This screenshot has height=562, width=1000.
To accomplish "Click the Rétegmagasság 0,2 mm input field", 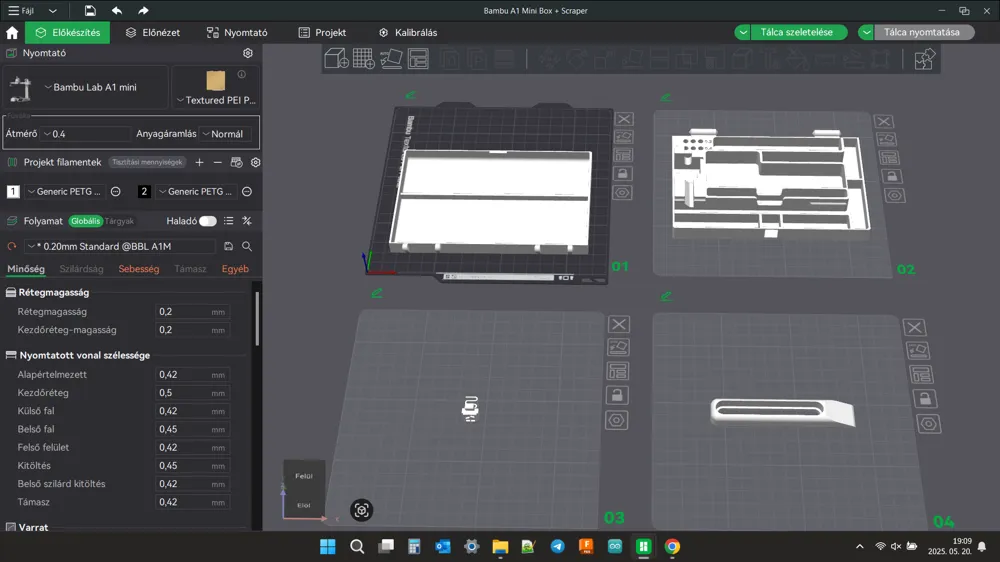I will [193, 312].
